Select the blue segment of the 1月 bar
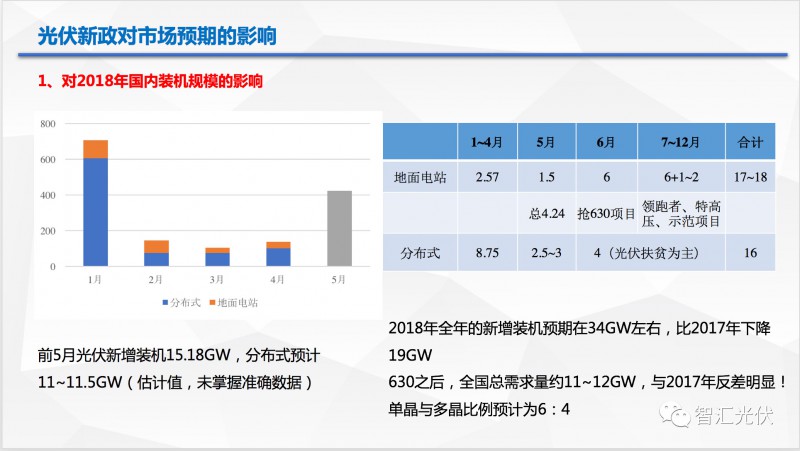The height and width of the screenshot is (451, 800). 95,212
